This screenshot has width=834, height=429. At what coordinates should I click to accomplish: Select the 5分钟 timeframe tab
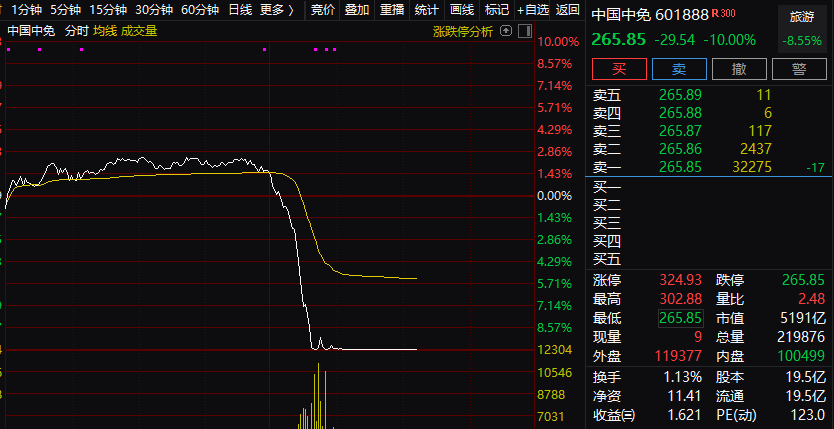pos(66,10)
